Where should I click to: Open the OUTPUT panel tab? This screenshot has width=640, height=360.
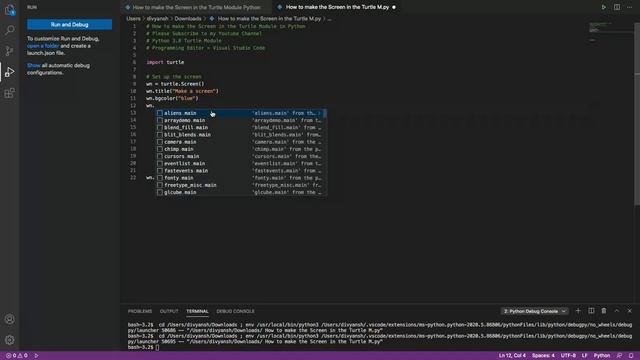click(169, 311)
